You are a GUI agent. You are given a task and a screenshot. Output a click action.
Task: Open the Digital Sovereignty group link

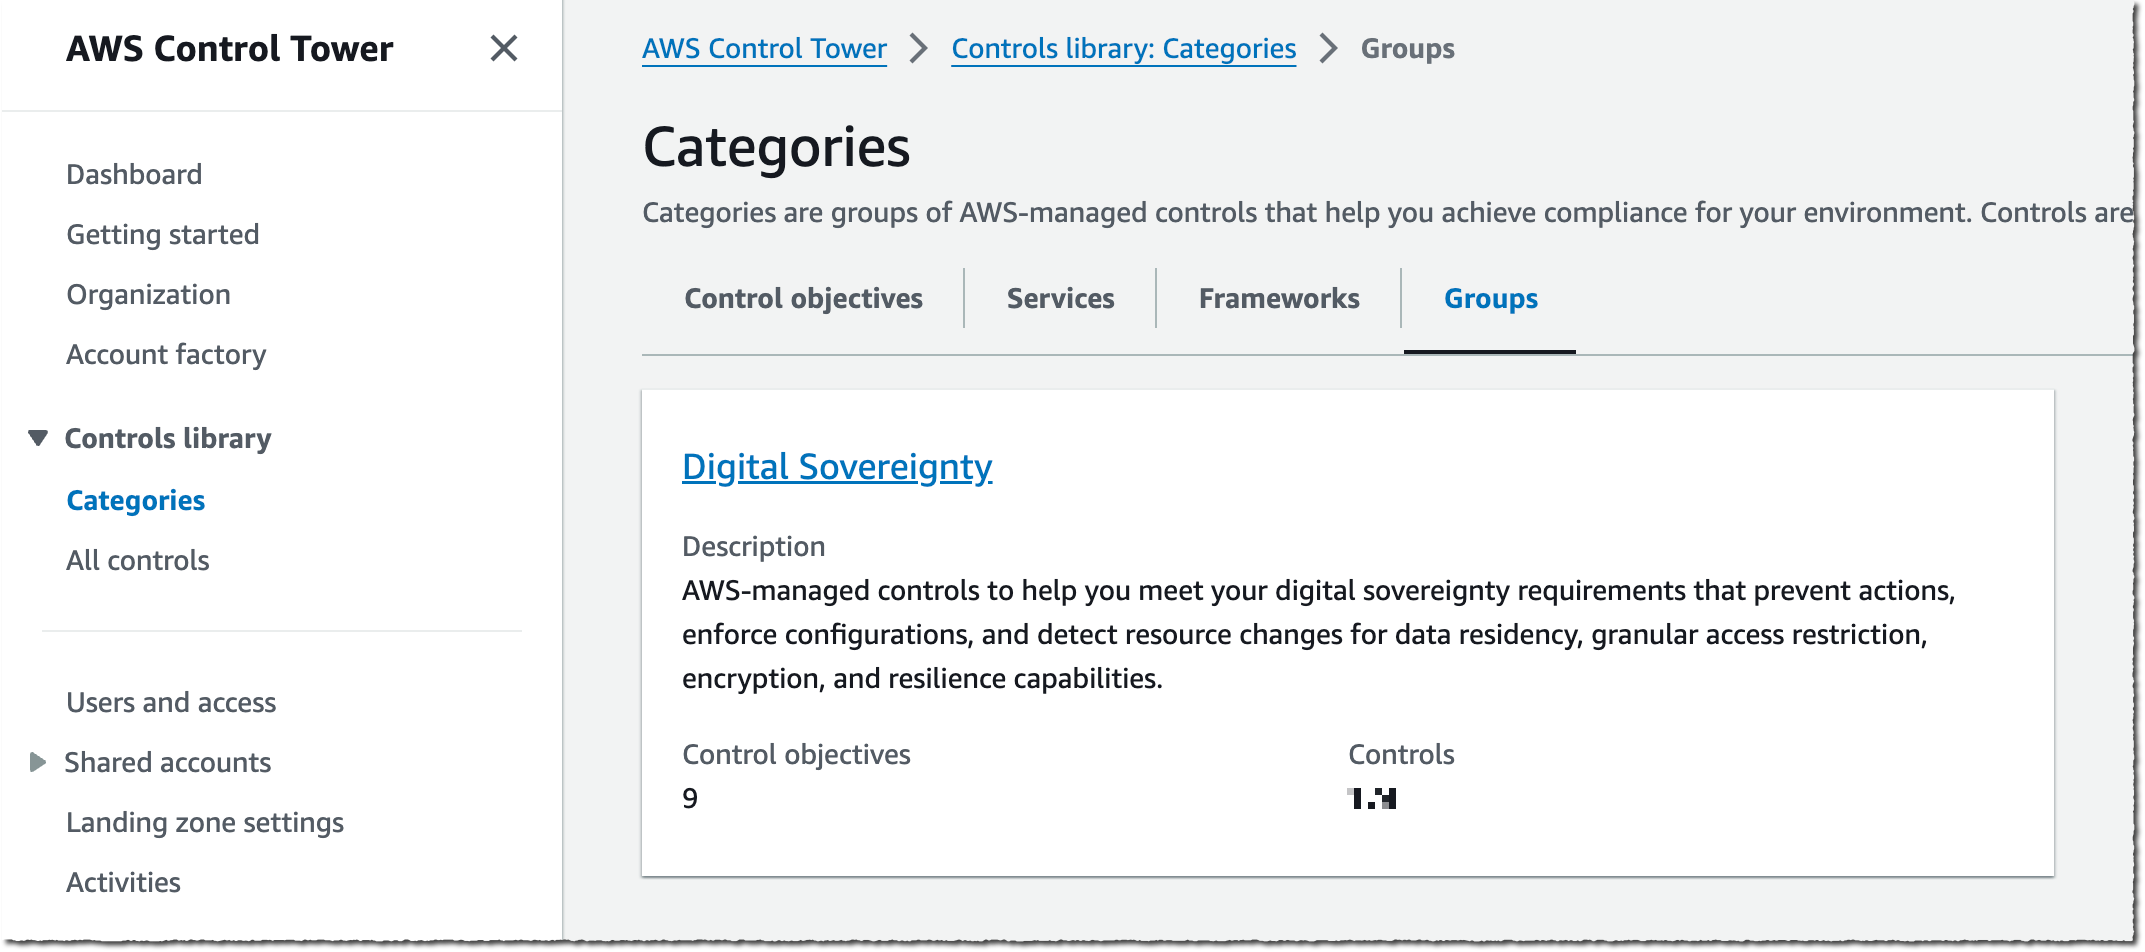coord(837,466)
